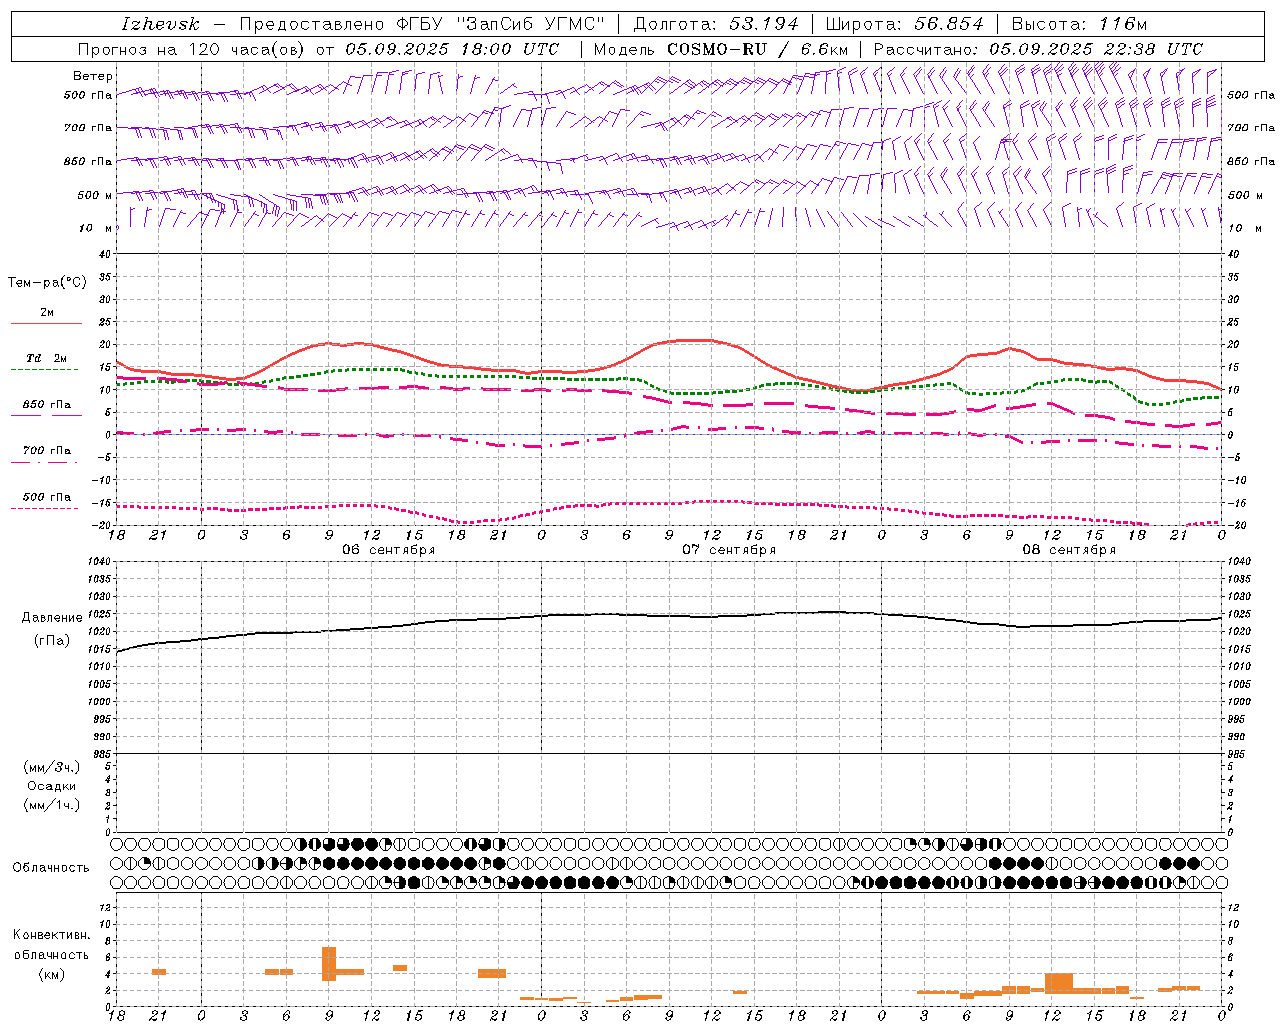This screenshot has width=1280, height=1024.
Task: Click the '500 гПа' temperature legend label
Action: coord(47,497)
